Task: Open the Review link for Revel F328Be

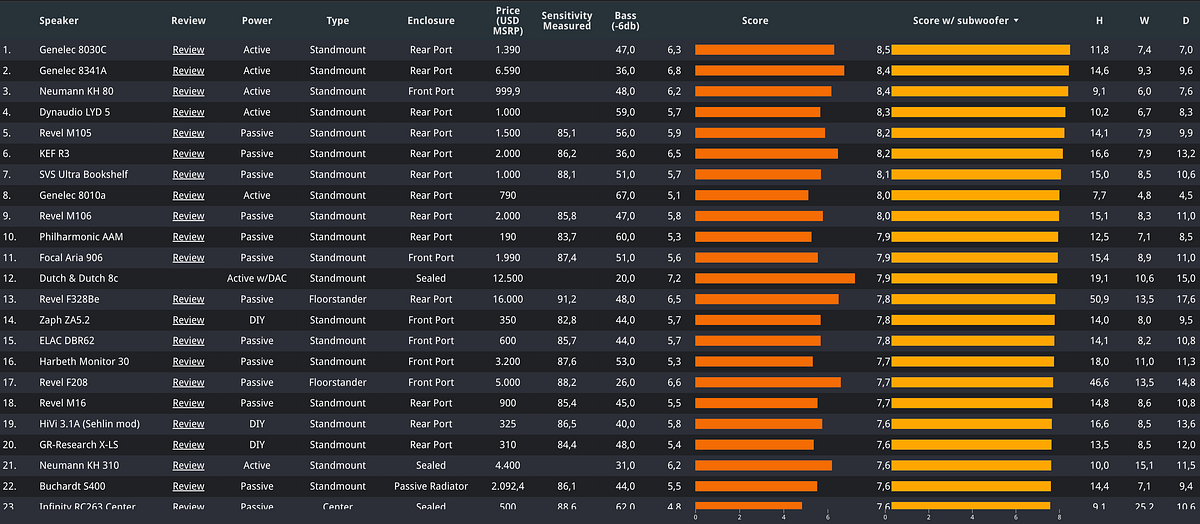Action: pos(188,299)
